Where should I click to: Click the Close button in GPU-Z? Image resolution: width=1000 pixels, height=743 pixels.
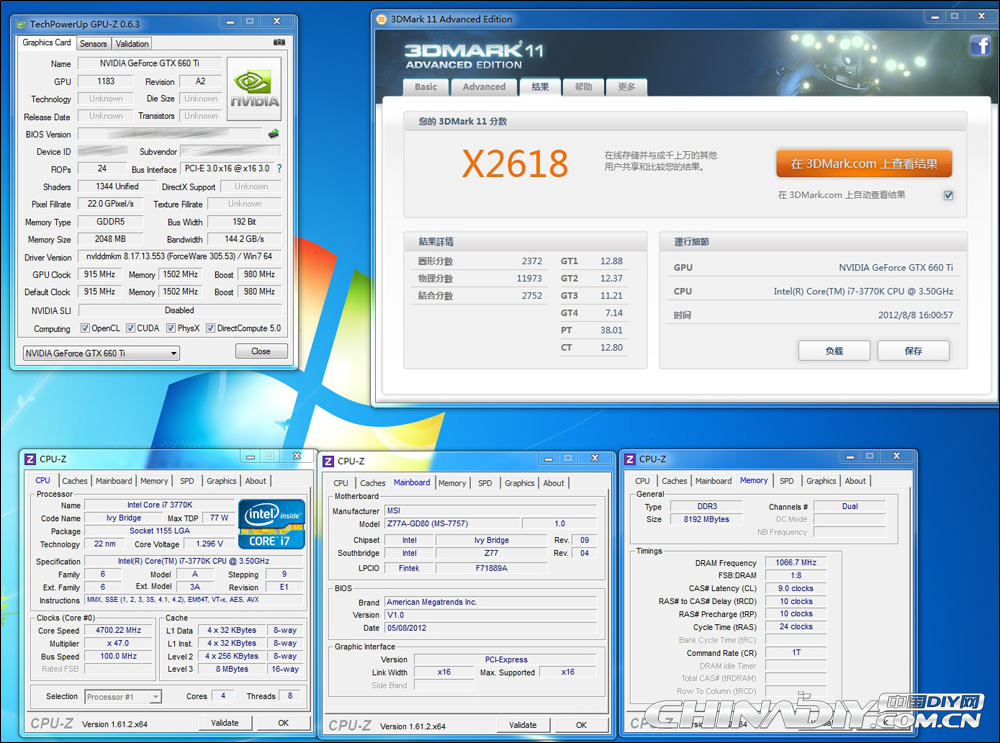(x=261, y=351)
